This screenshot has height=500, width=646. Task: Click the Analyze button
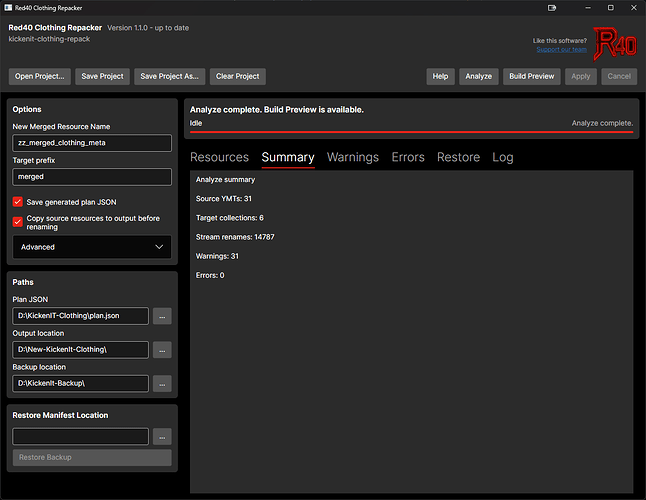(478, 77)
